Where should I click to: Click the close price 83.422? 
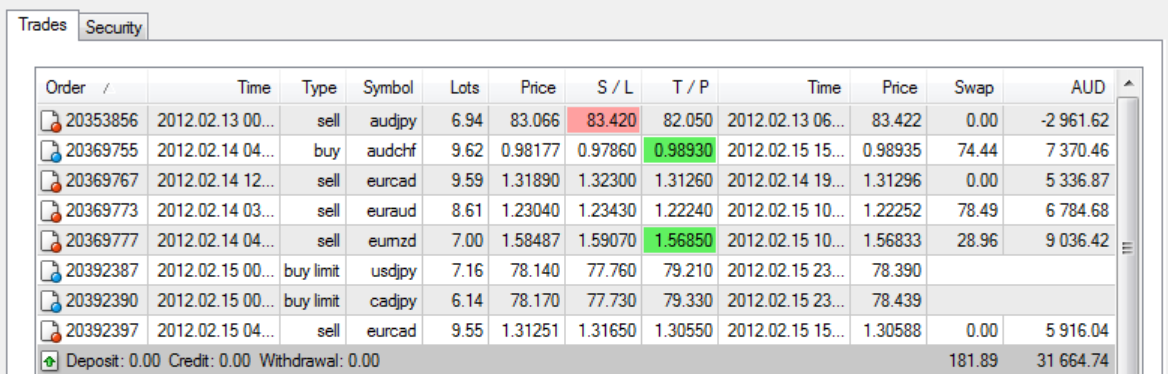point(898,120)
